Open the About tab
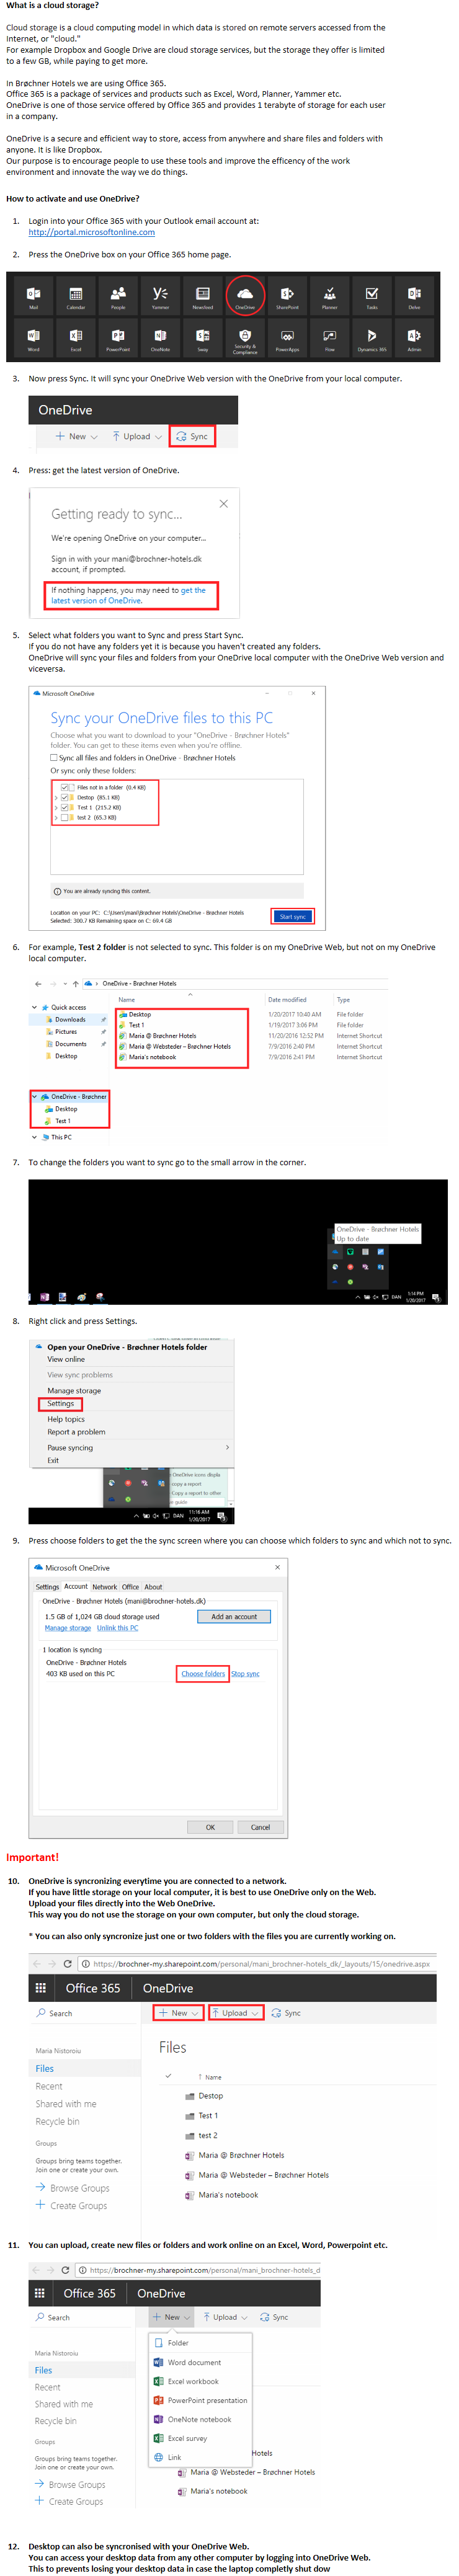Viewport: 459px width, 2576px height. click(x=153, y=1588)
